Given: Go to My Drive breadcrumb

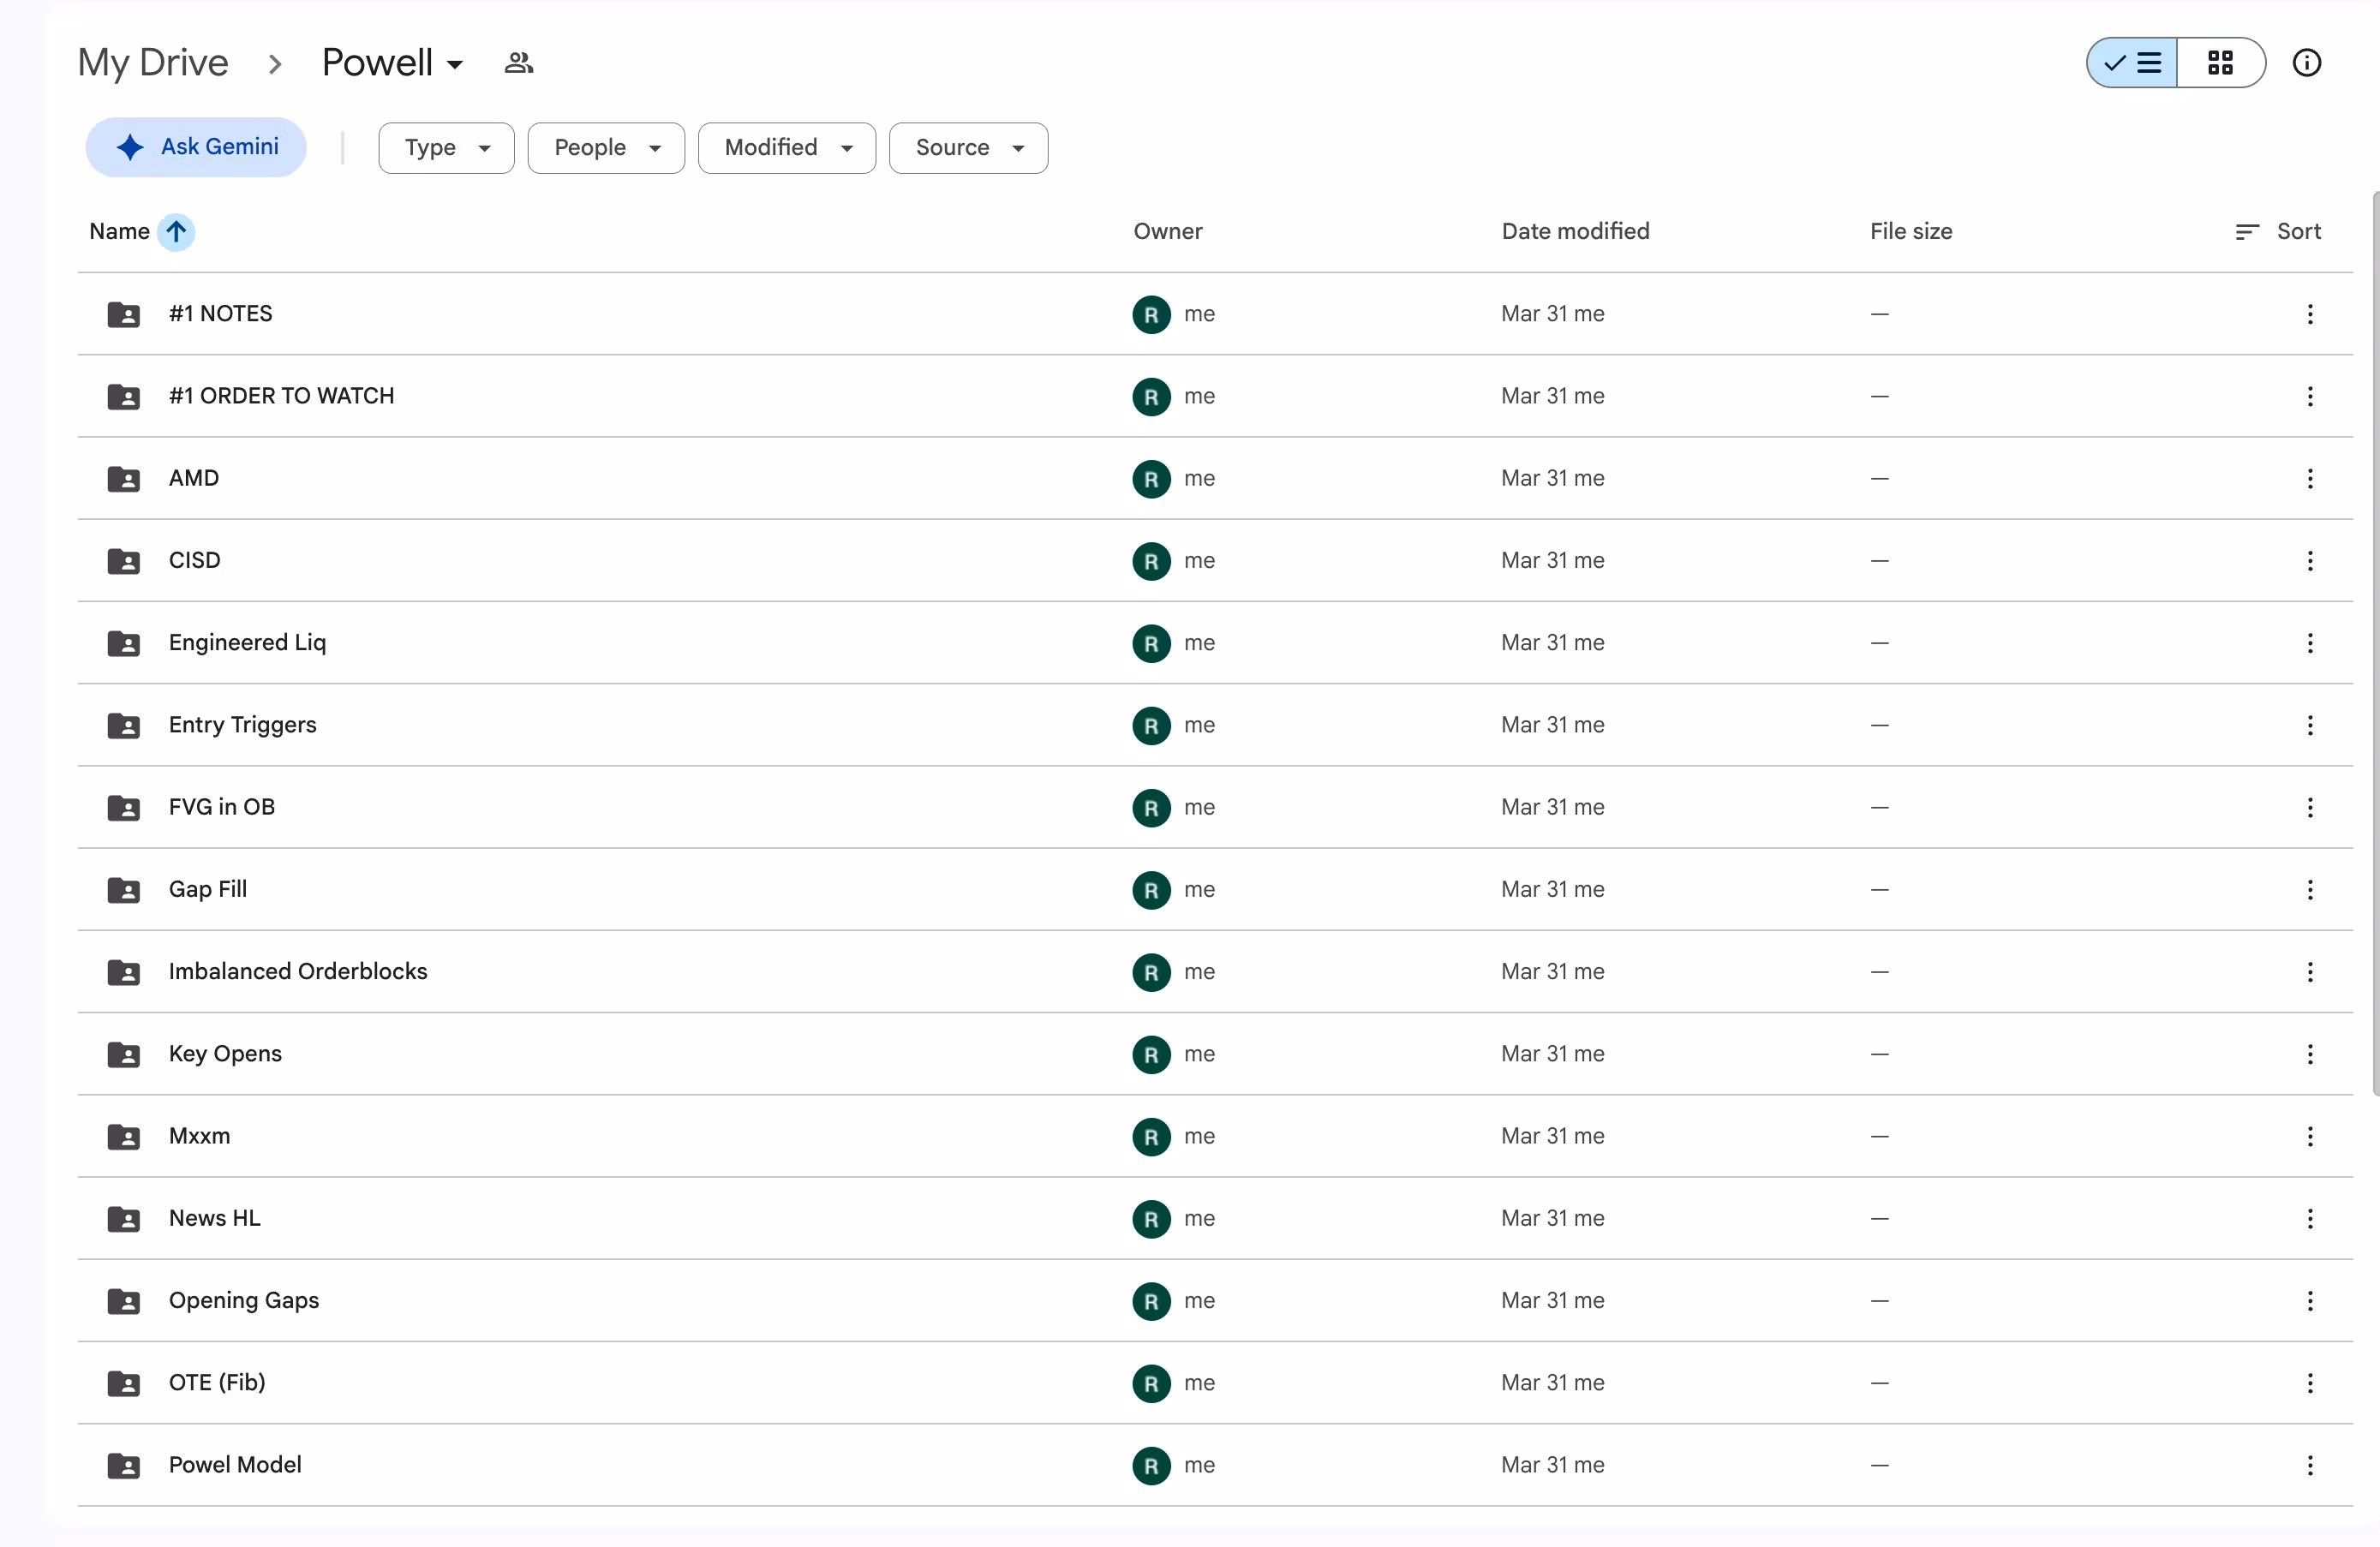Looking at the screenshot, I should [x=153, y=63].
